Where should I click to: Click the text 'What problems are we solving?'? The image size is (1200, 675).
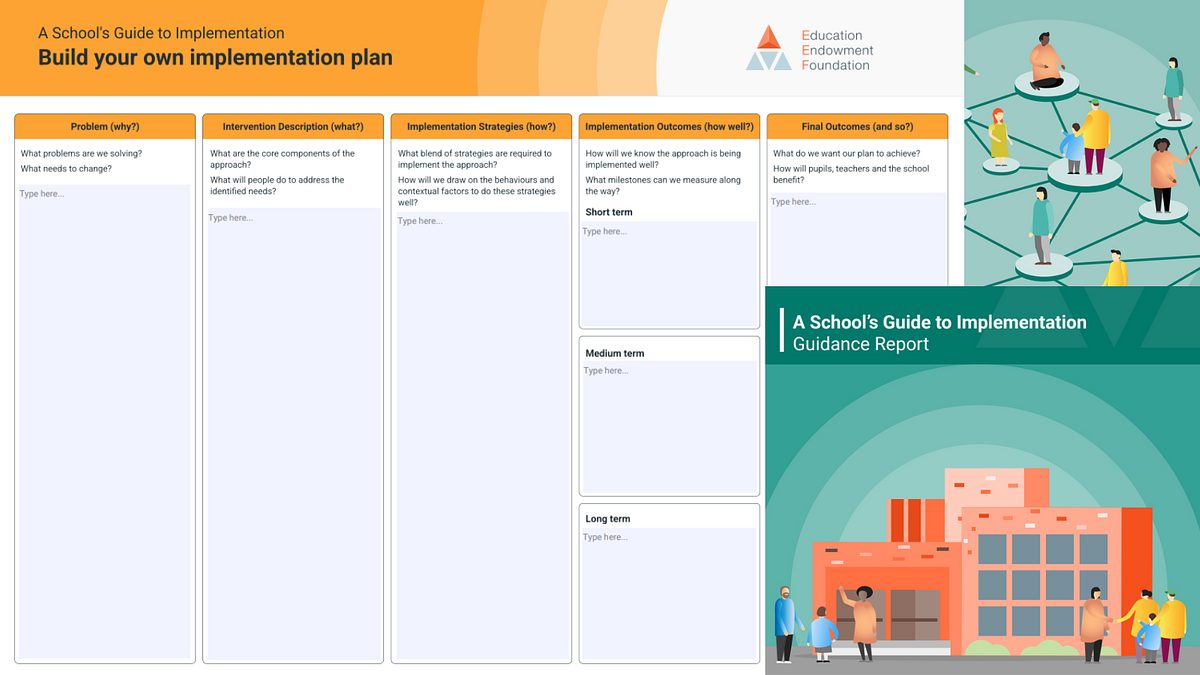(81, 154)
